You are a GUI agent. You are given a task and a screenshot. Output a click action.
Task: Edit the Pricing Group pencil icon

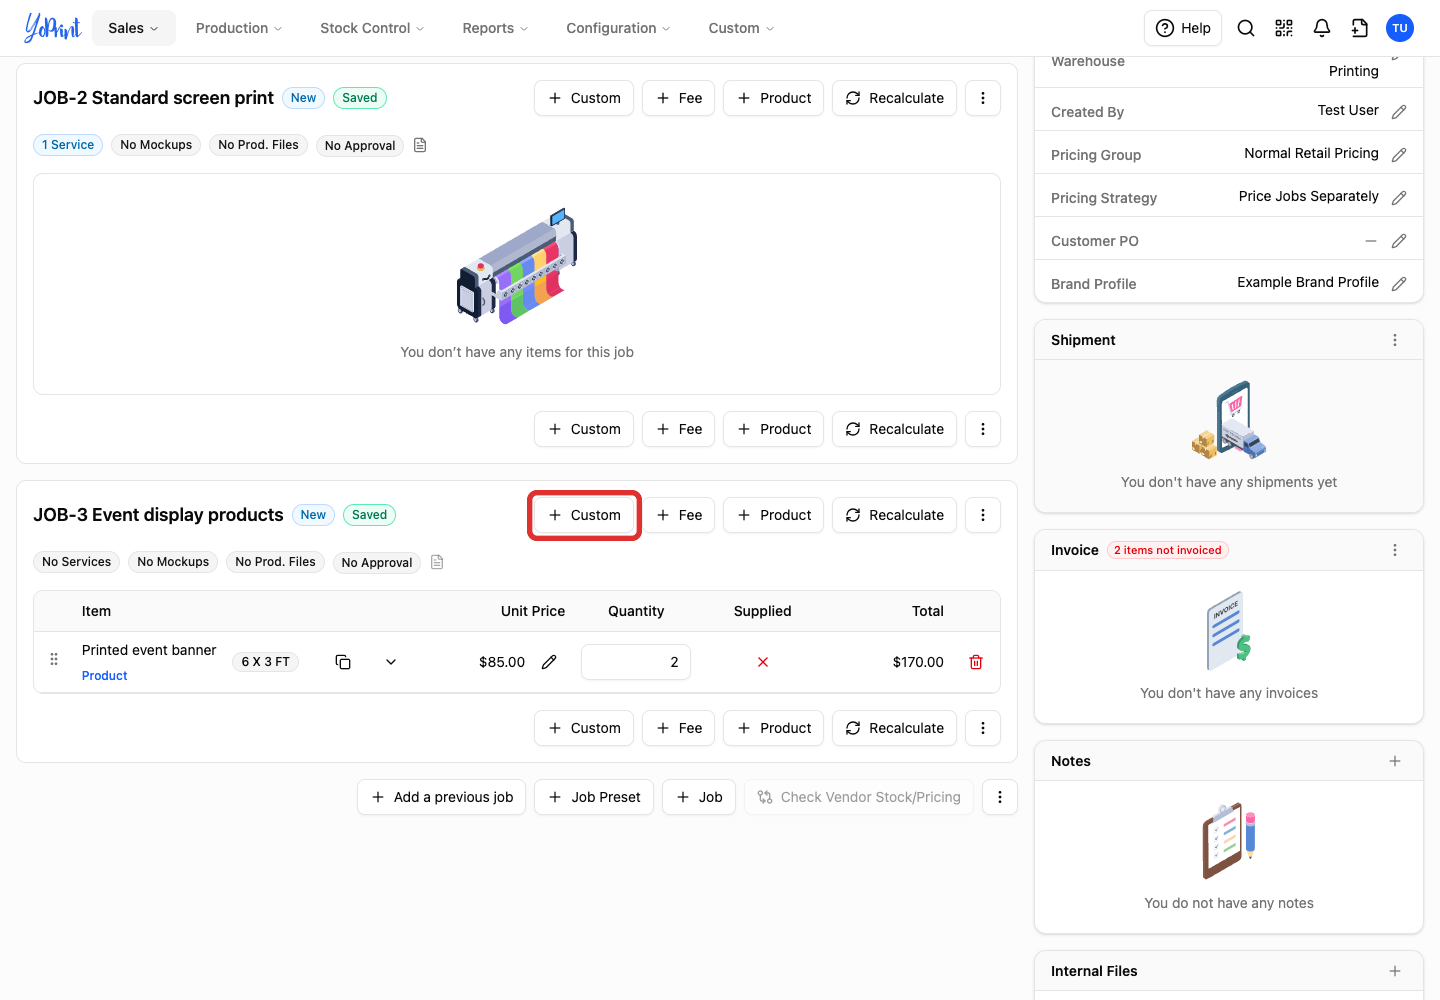tap(1399, 155)
